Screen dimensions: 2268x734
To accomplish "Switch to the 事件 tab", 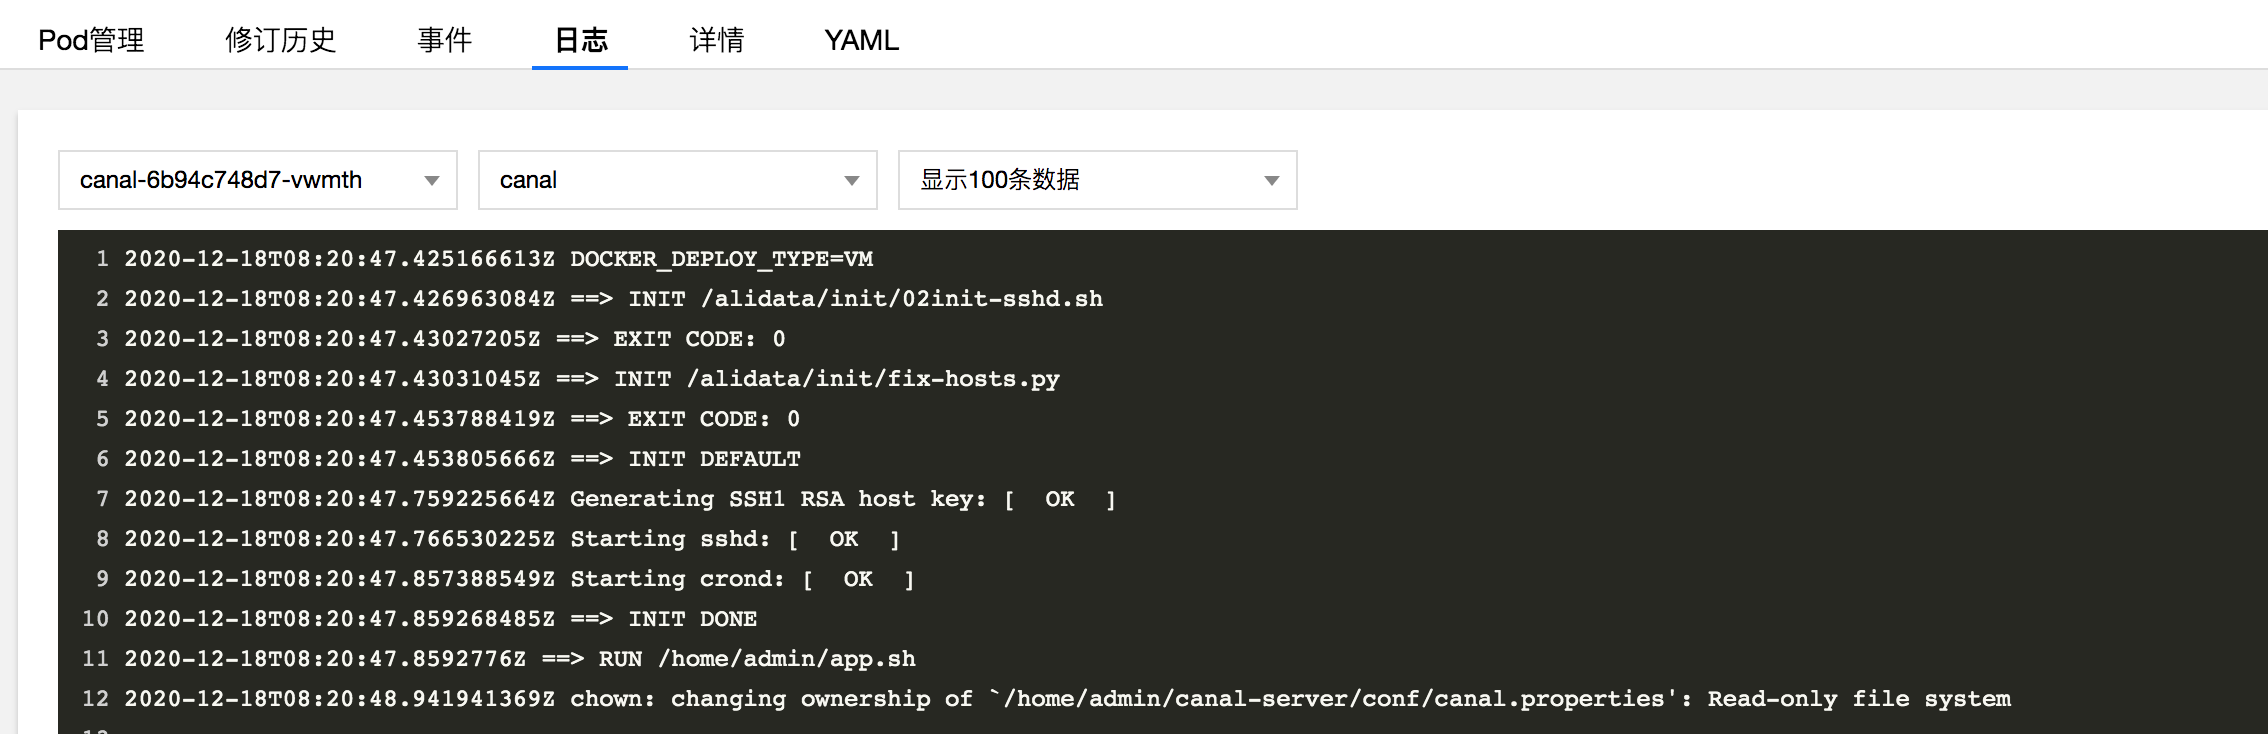I will point(447,40).
